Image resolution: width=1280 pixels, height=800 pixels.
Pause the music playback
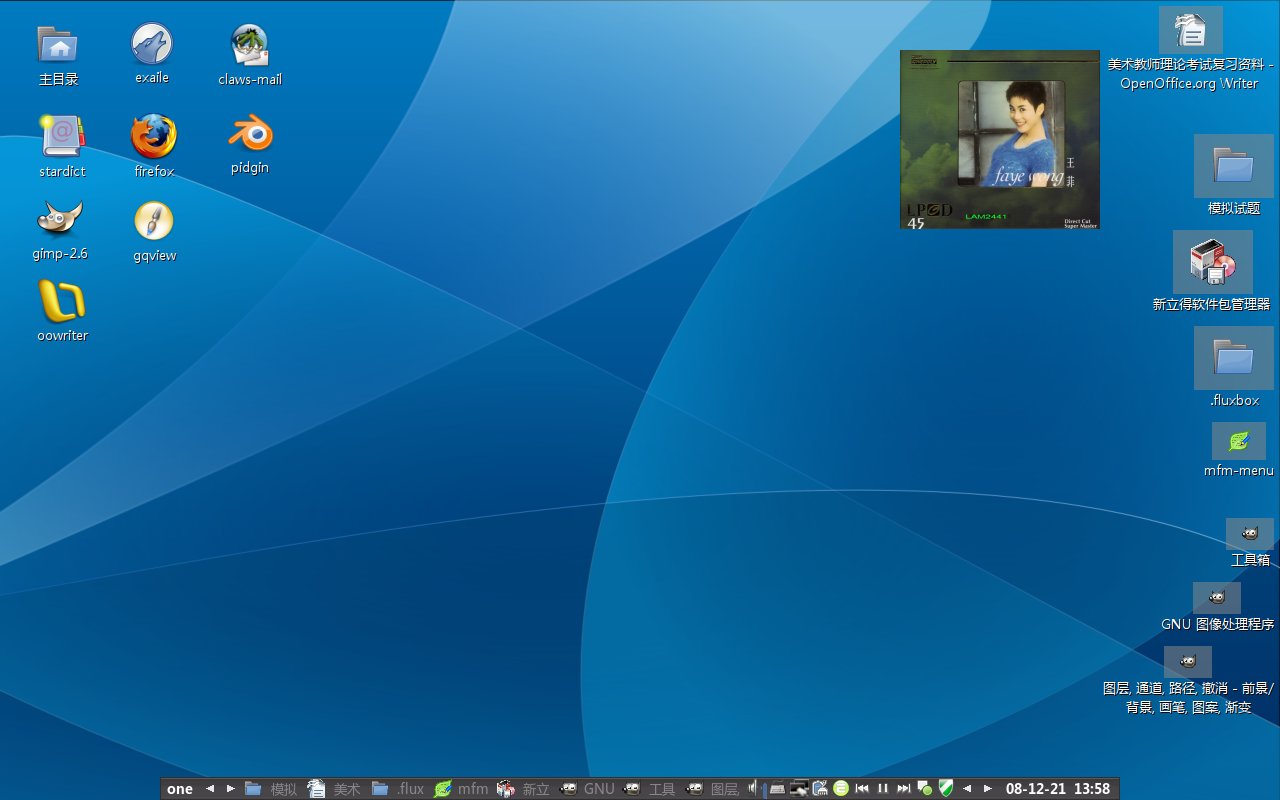(883, 789)
